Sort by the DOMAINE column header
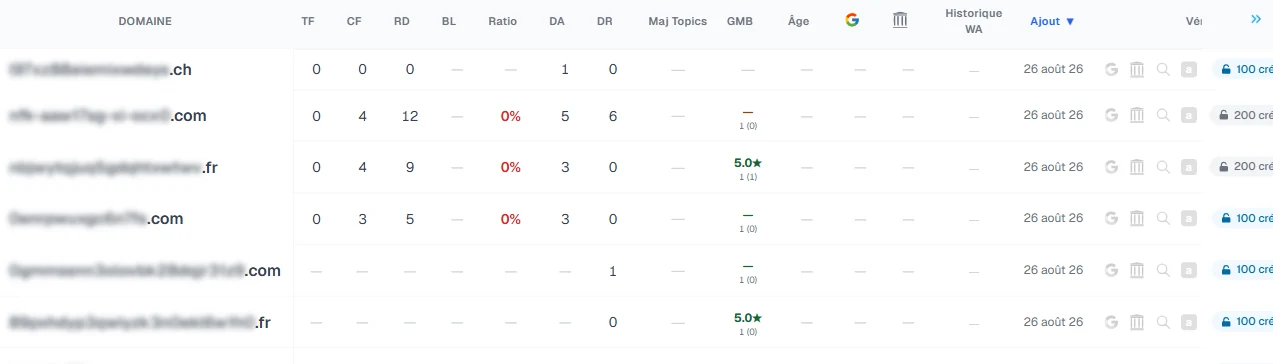The height and width of the screenshot is (364, 1273). (145, 21)
